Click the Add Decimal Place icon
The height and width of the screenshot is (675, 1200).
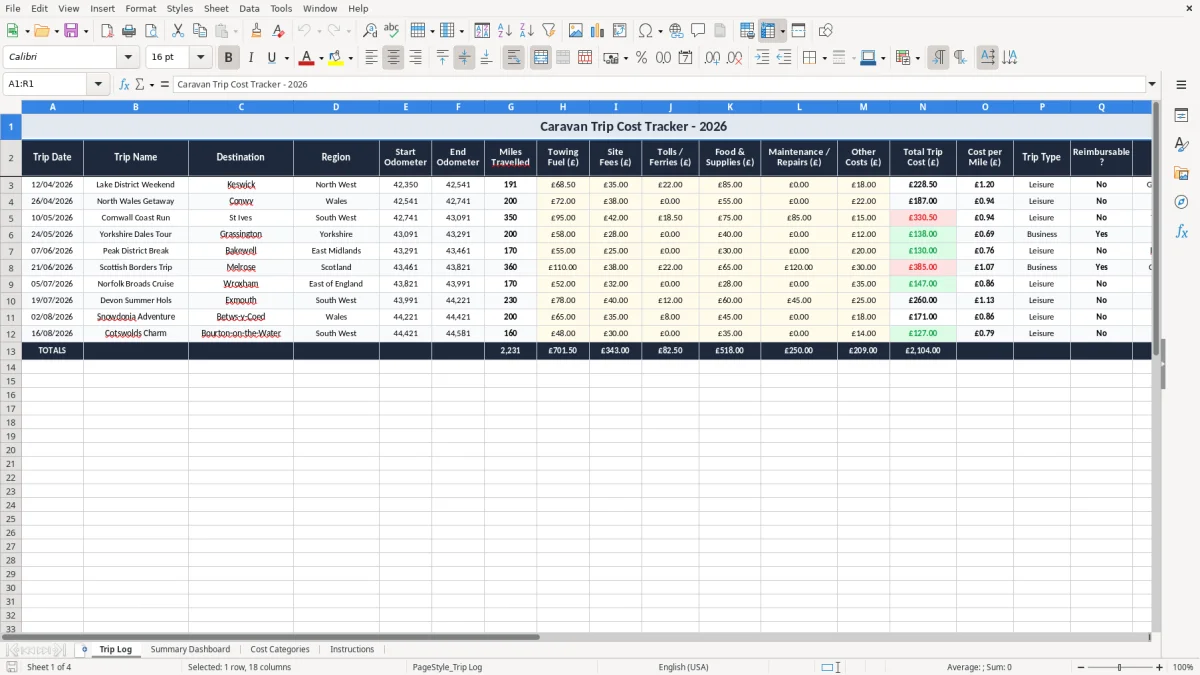click(712, 58)
